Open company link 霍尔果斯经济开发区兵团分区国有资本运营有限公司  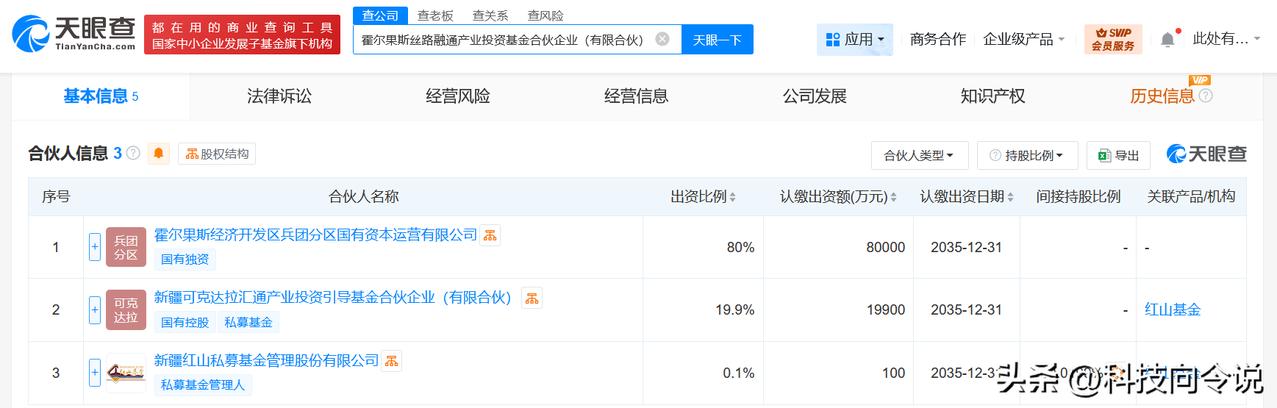(x=315, y=234)
